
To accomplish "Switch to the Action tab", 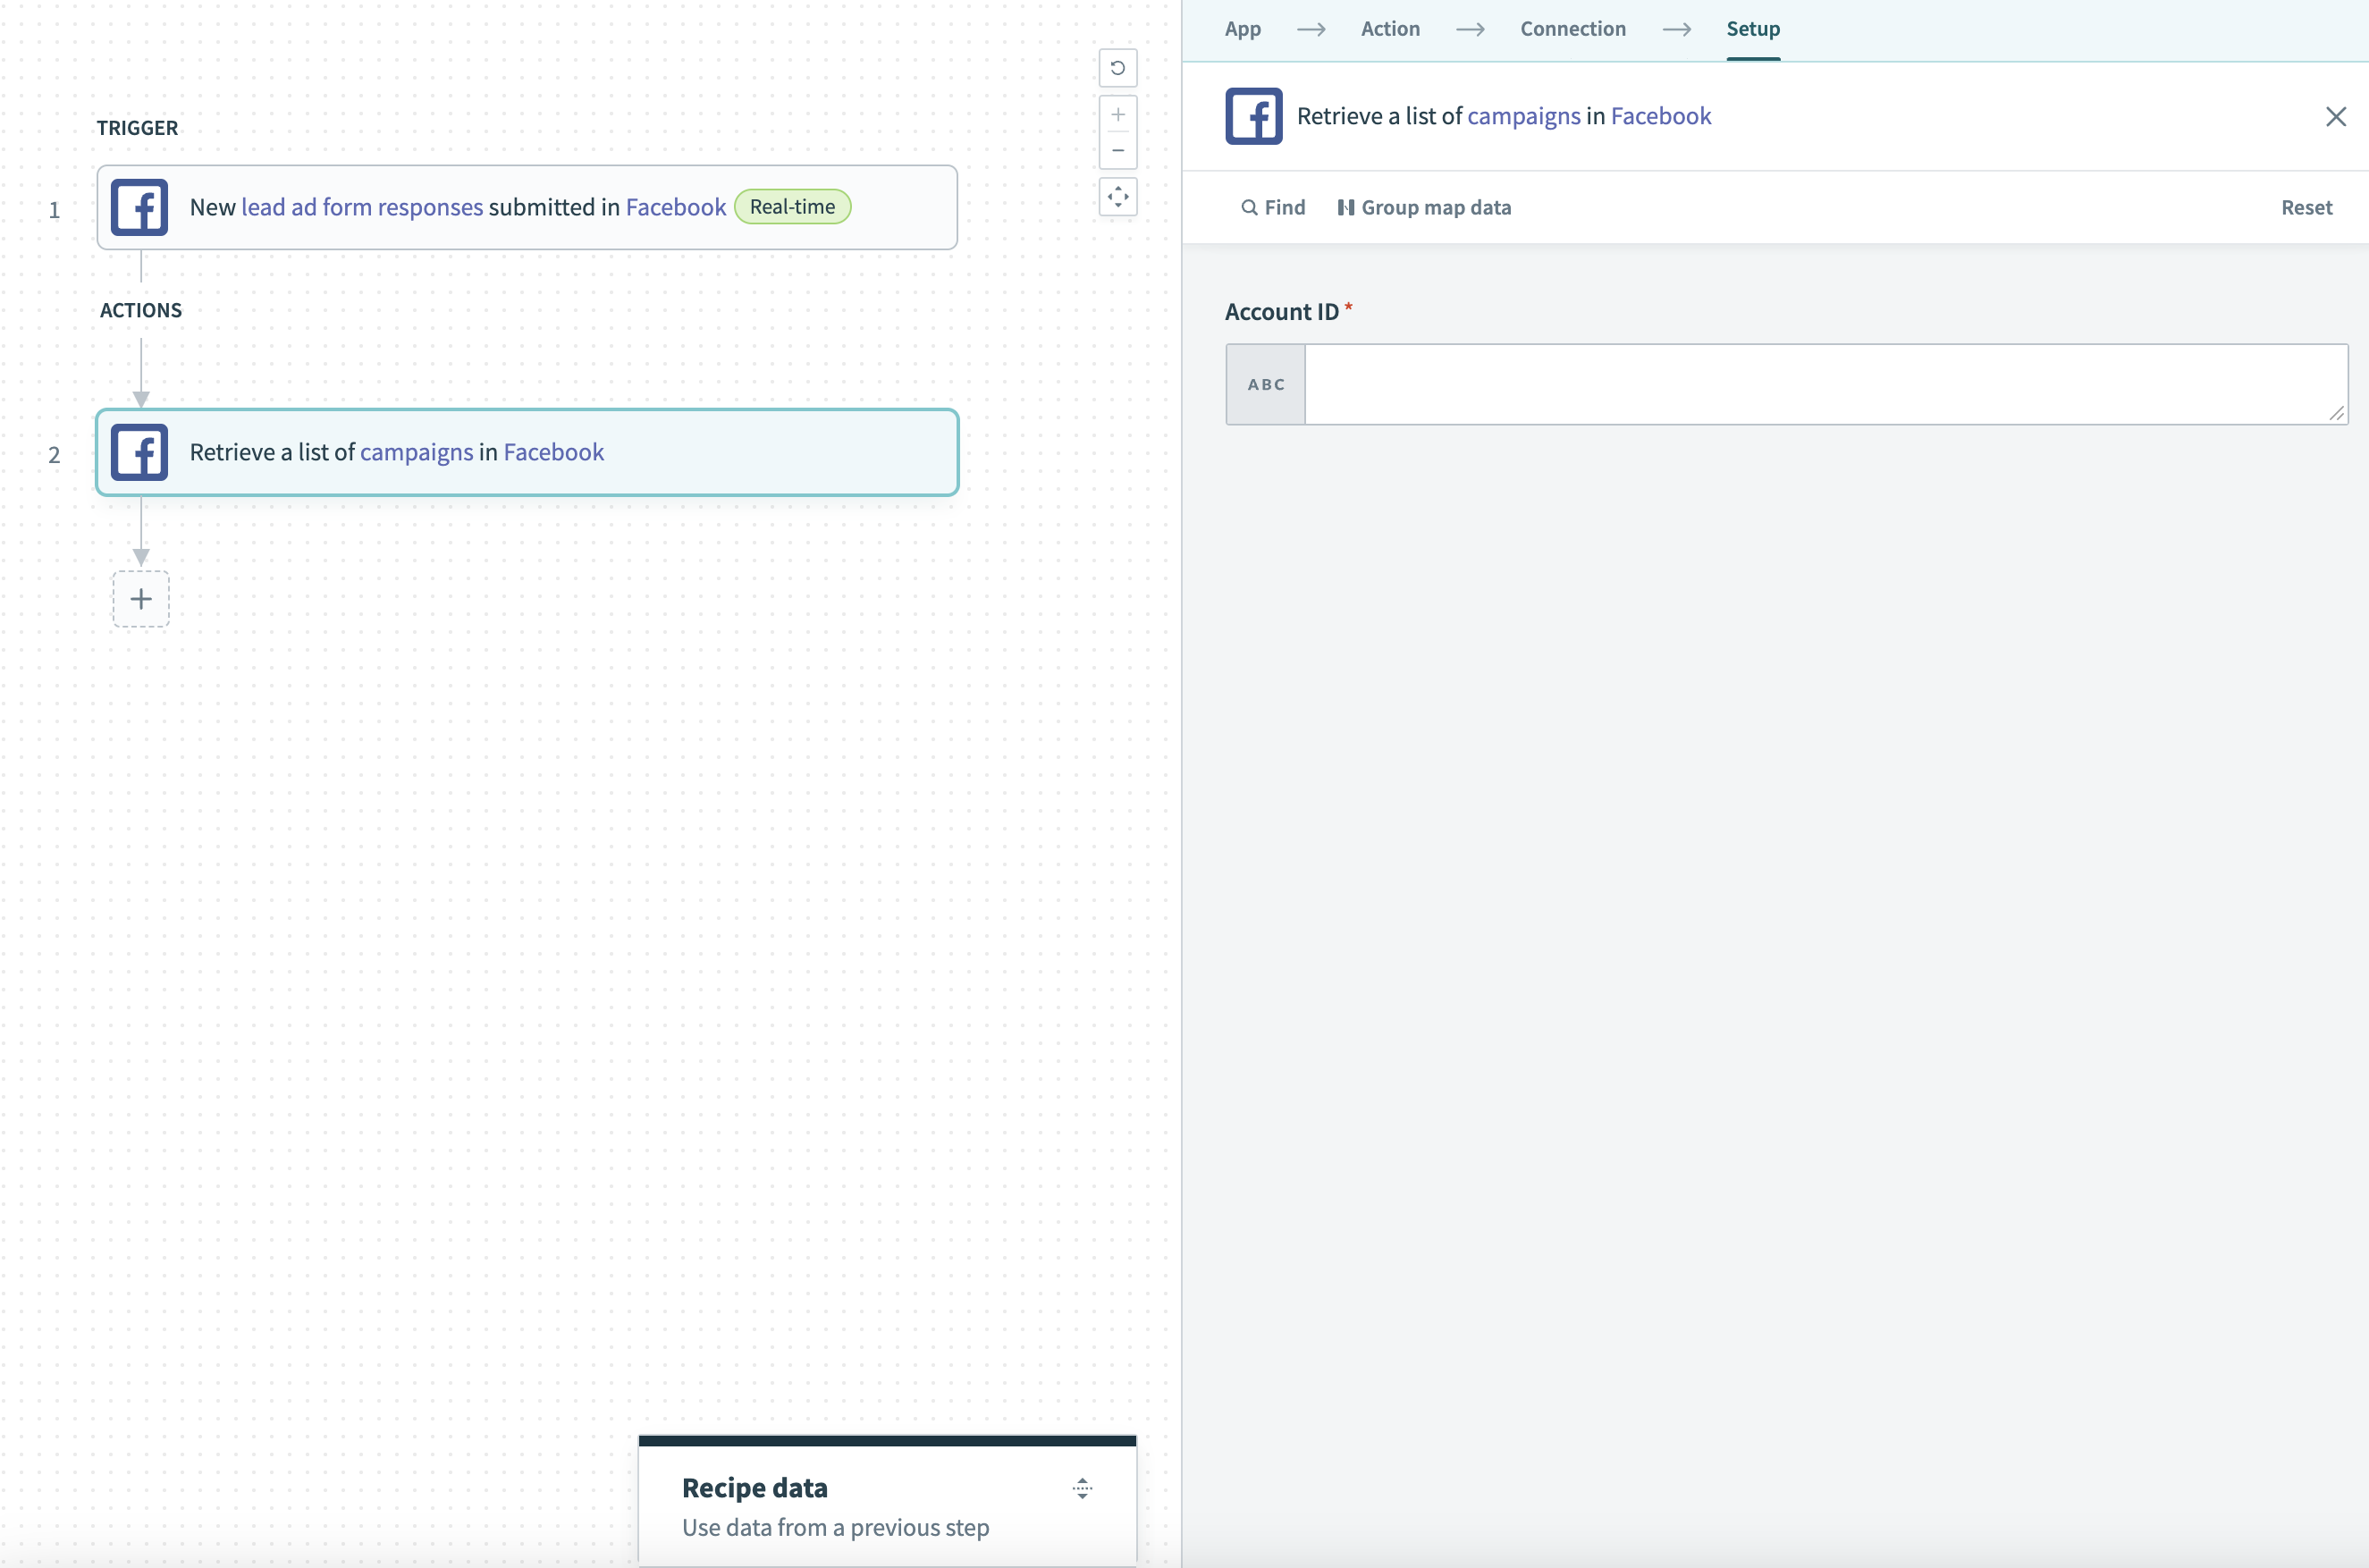I will 1389,29.
